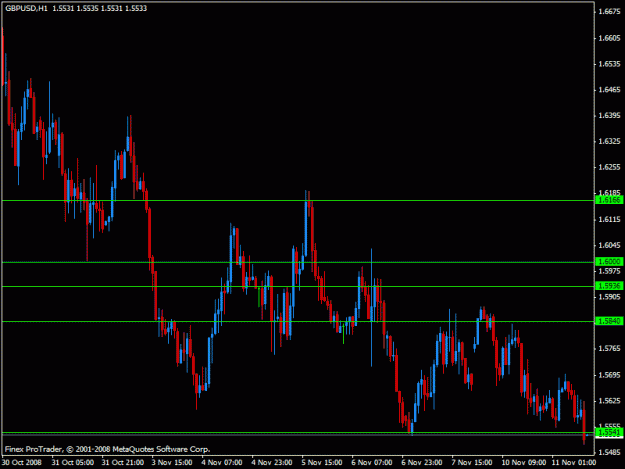Click the 1.6045 price scale value
This screenshot has height=469, width=625.
pyautogui.click(x=609, y=245)
